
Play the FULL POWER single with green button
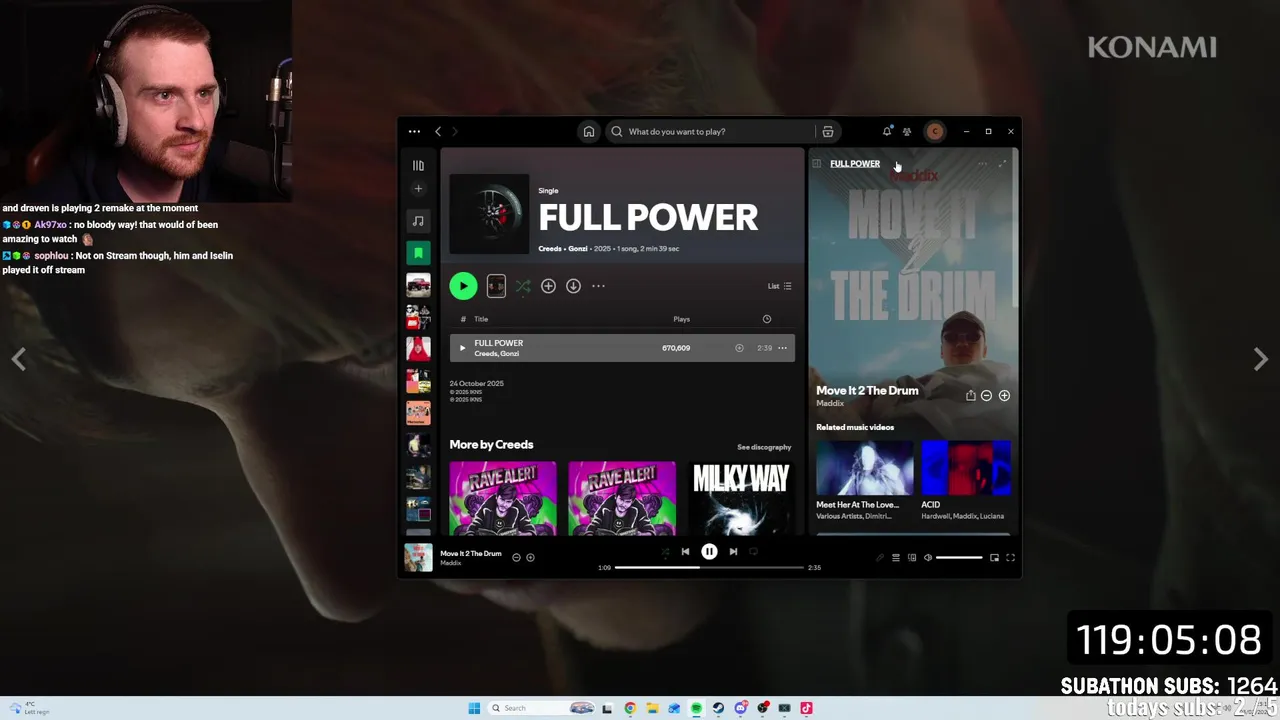click(x=463, y=286)
